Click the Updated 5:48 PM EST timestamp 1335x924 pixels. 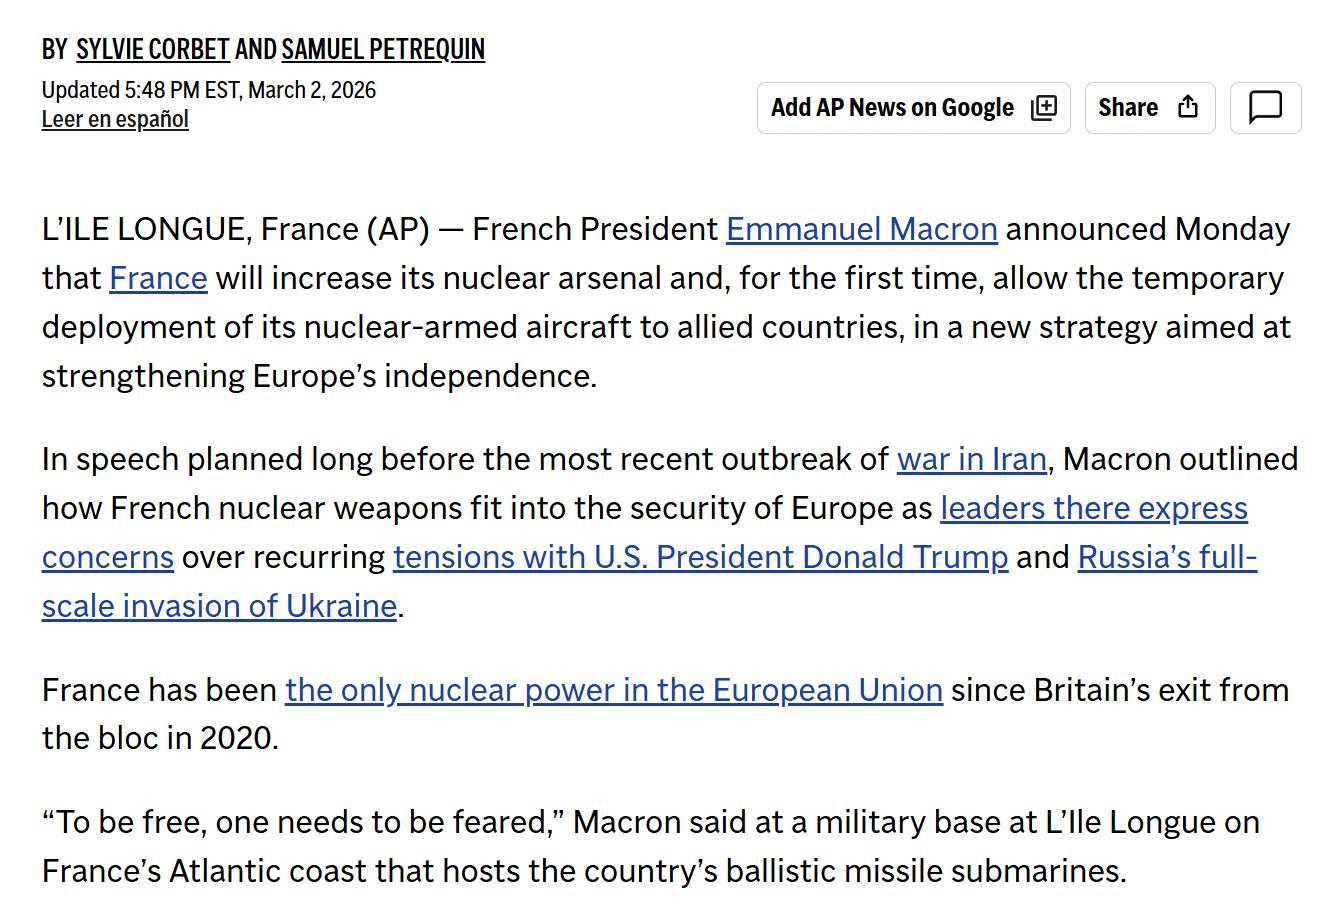[209, 90]
